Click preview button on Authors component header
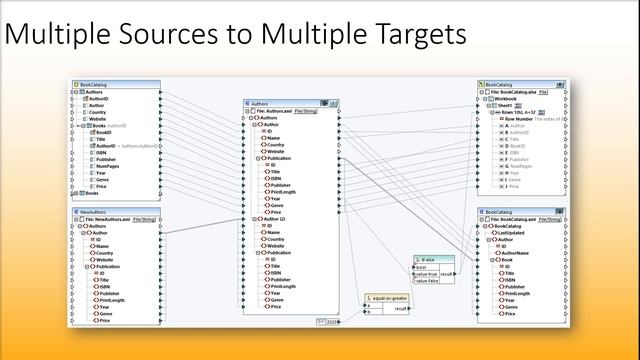Image resolution: width=640 pixels, height=360 pixels. point(324,104)
